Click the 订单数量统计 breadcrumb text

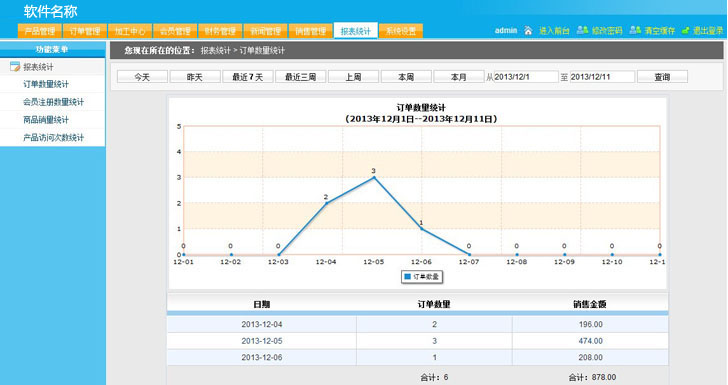coord(262,50)
